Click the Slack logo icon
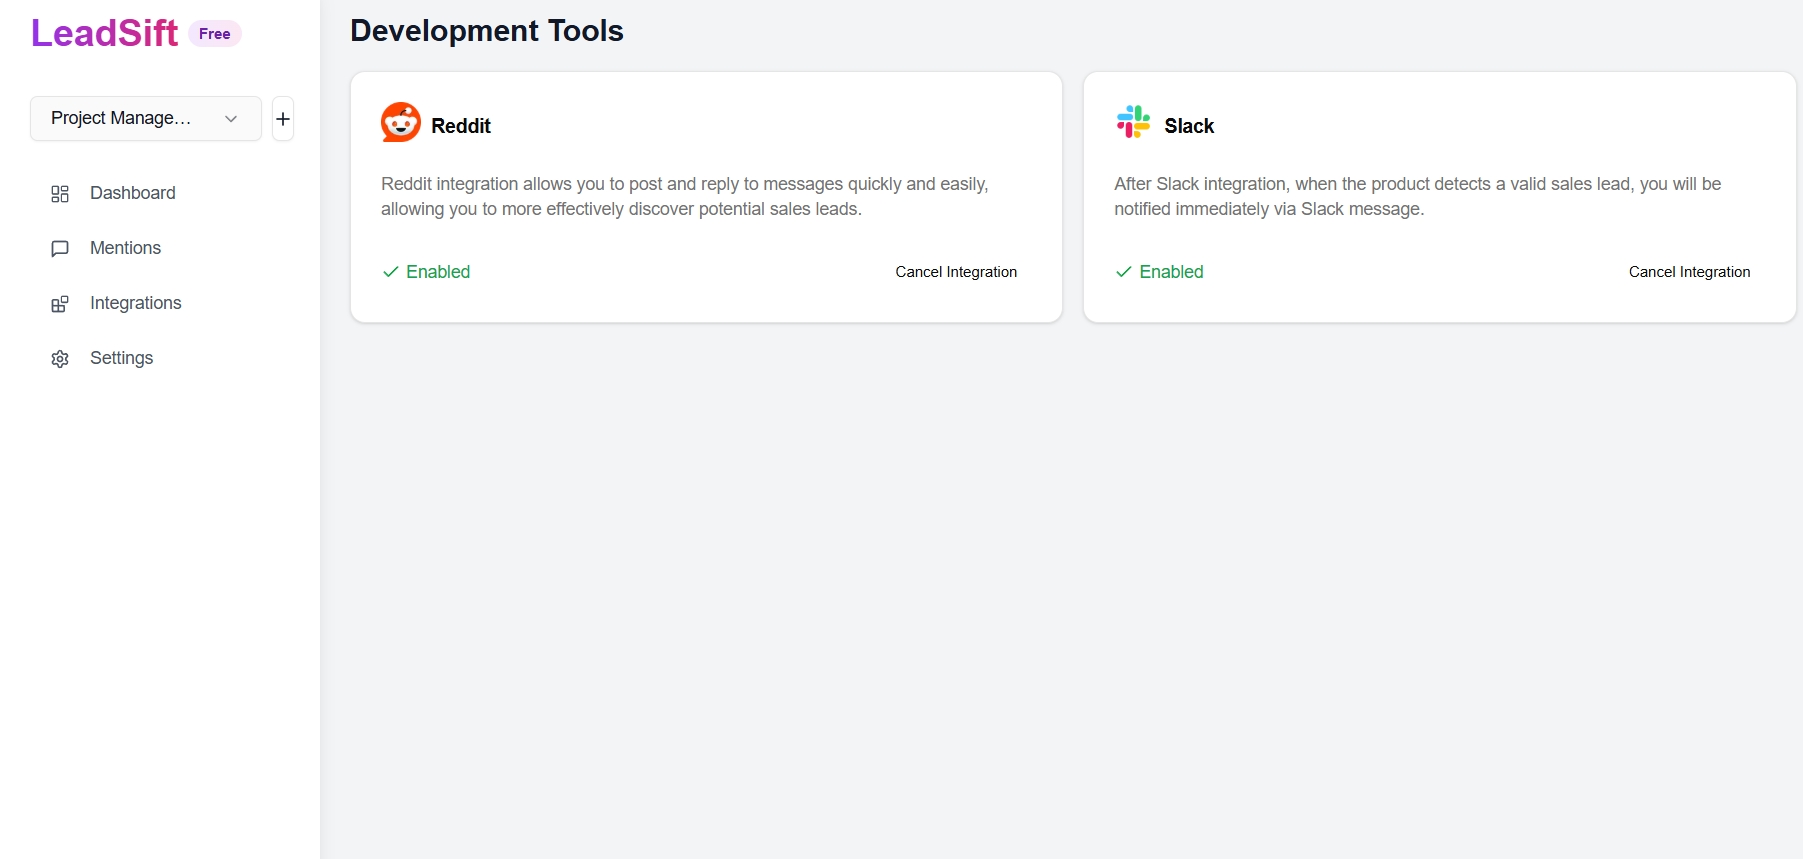The width and height of the screenshot is (1803, 859). pyautogui.click(x=1133, y=122)
